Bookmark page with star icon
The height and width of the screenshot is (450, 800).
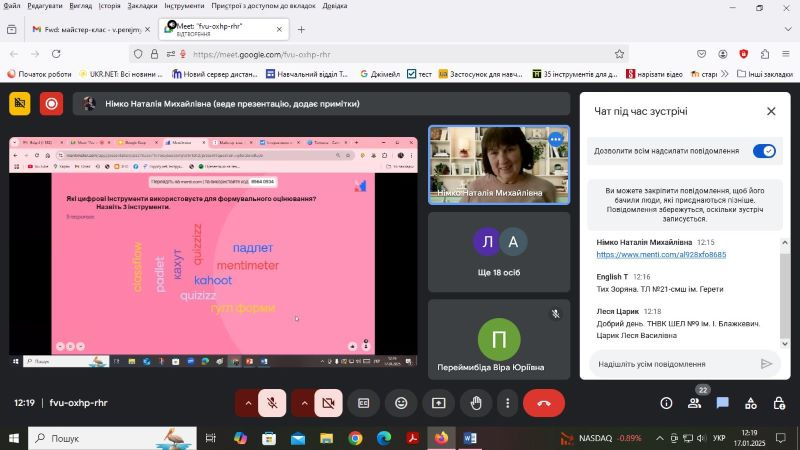pos(619,54)
